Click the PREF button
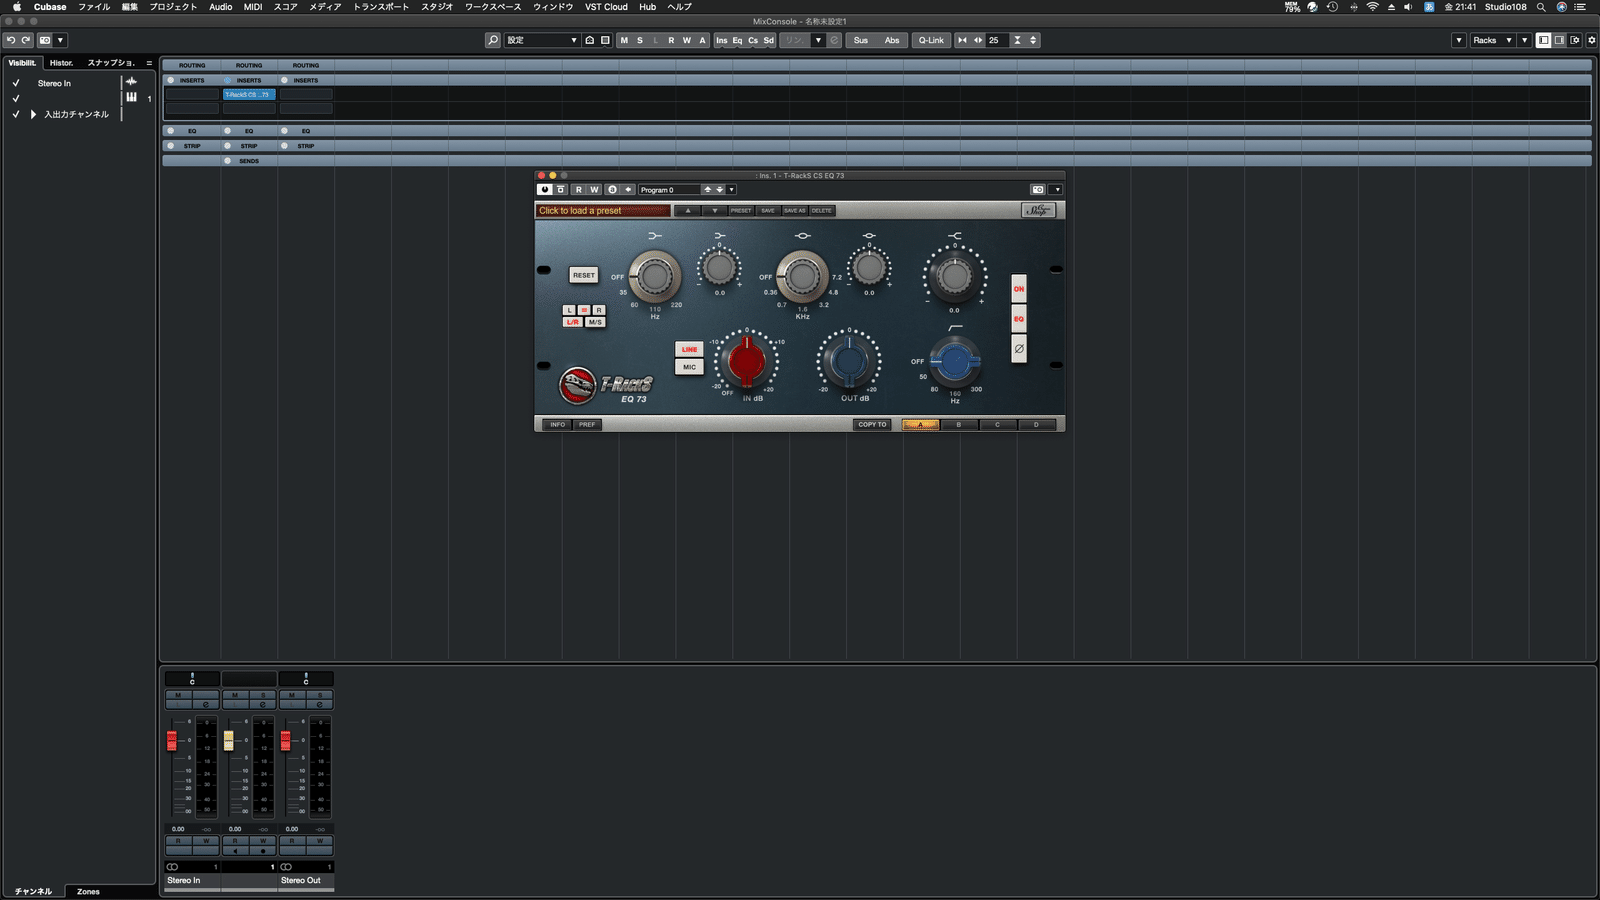The image size is (1600, 900). tap(587, 424)
